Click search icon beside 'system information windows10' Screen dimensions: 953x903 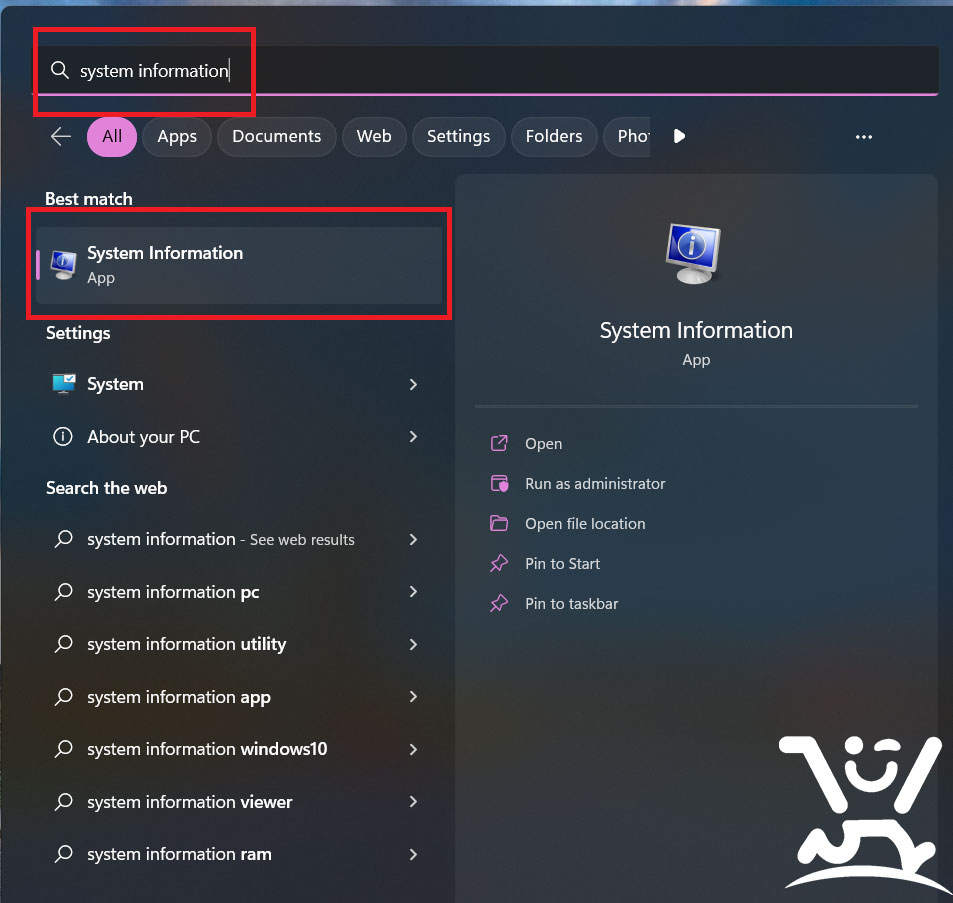coord(63,749)
